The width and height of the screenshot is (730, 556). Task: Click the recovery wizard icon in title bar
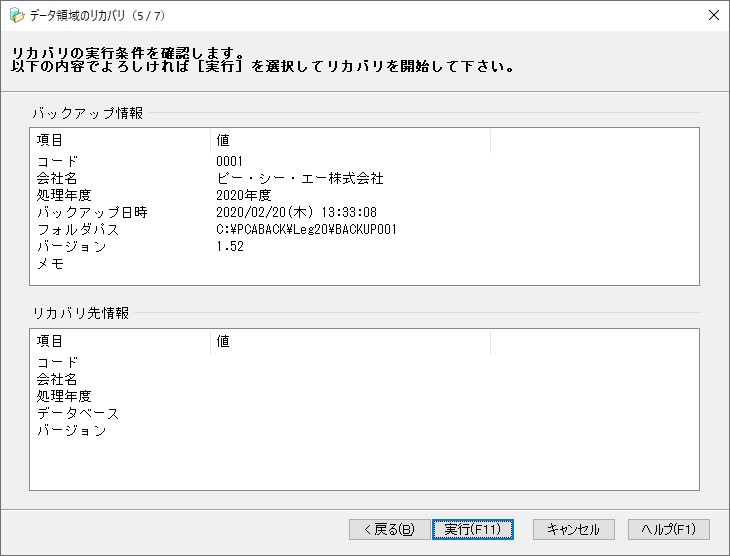pos(17,15)
